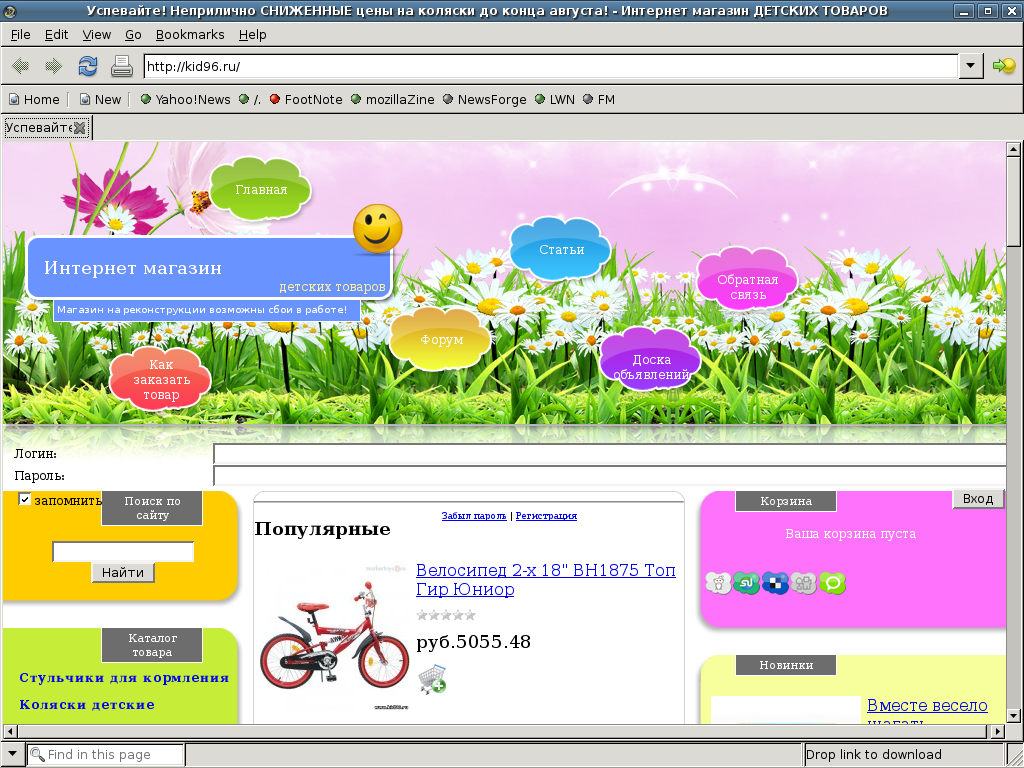Add bicycle to cart via shopping cart icon
1024x768 pixels.
pos(432,679)
